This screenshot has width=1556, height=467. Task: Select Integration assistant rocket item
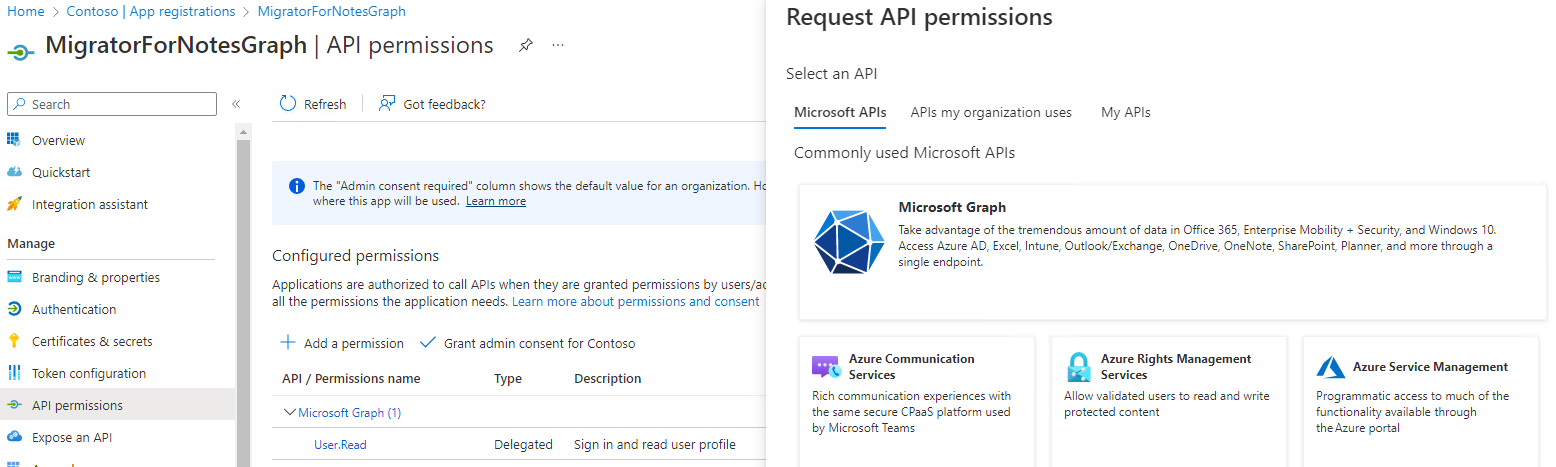[x=89, y=204]
